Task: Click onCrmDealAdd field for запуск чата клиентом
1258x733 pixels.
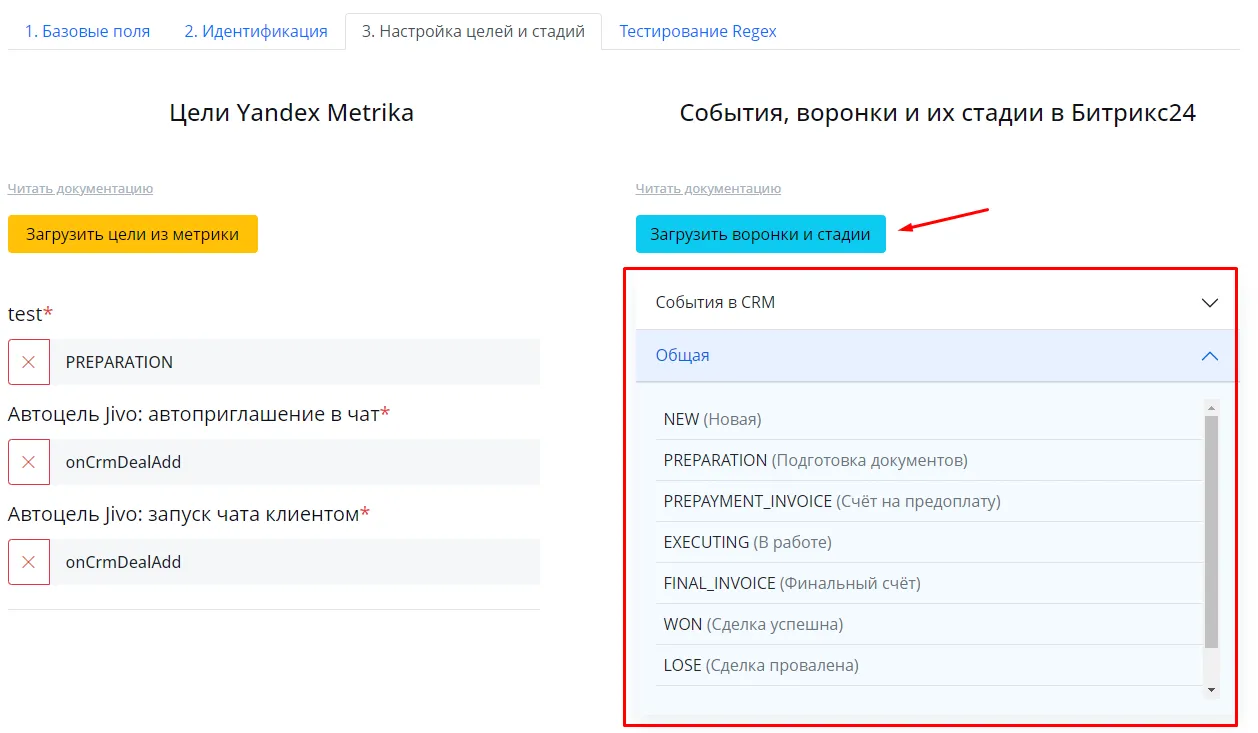Action: click(x=295, y=562)
